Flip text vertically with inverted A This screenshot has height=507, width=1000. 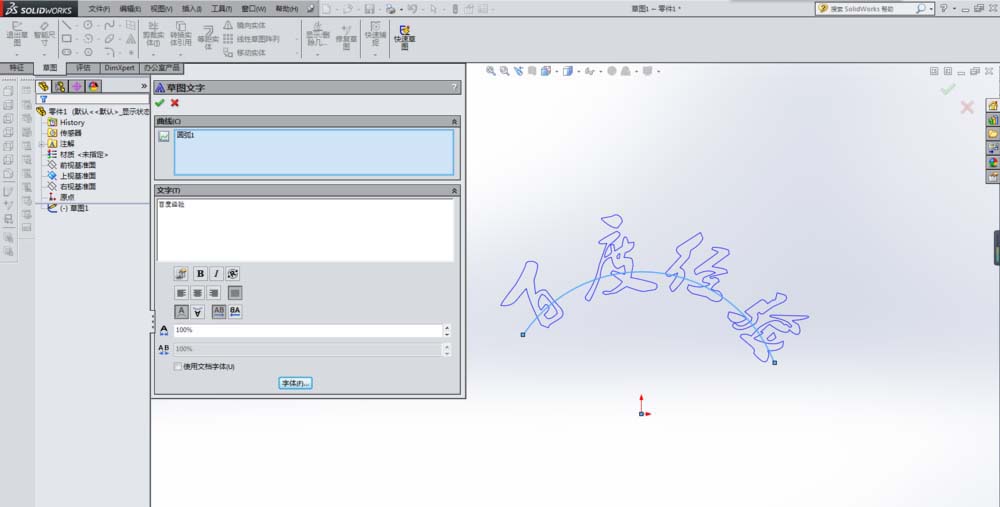[198, 311]
